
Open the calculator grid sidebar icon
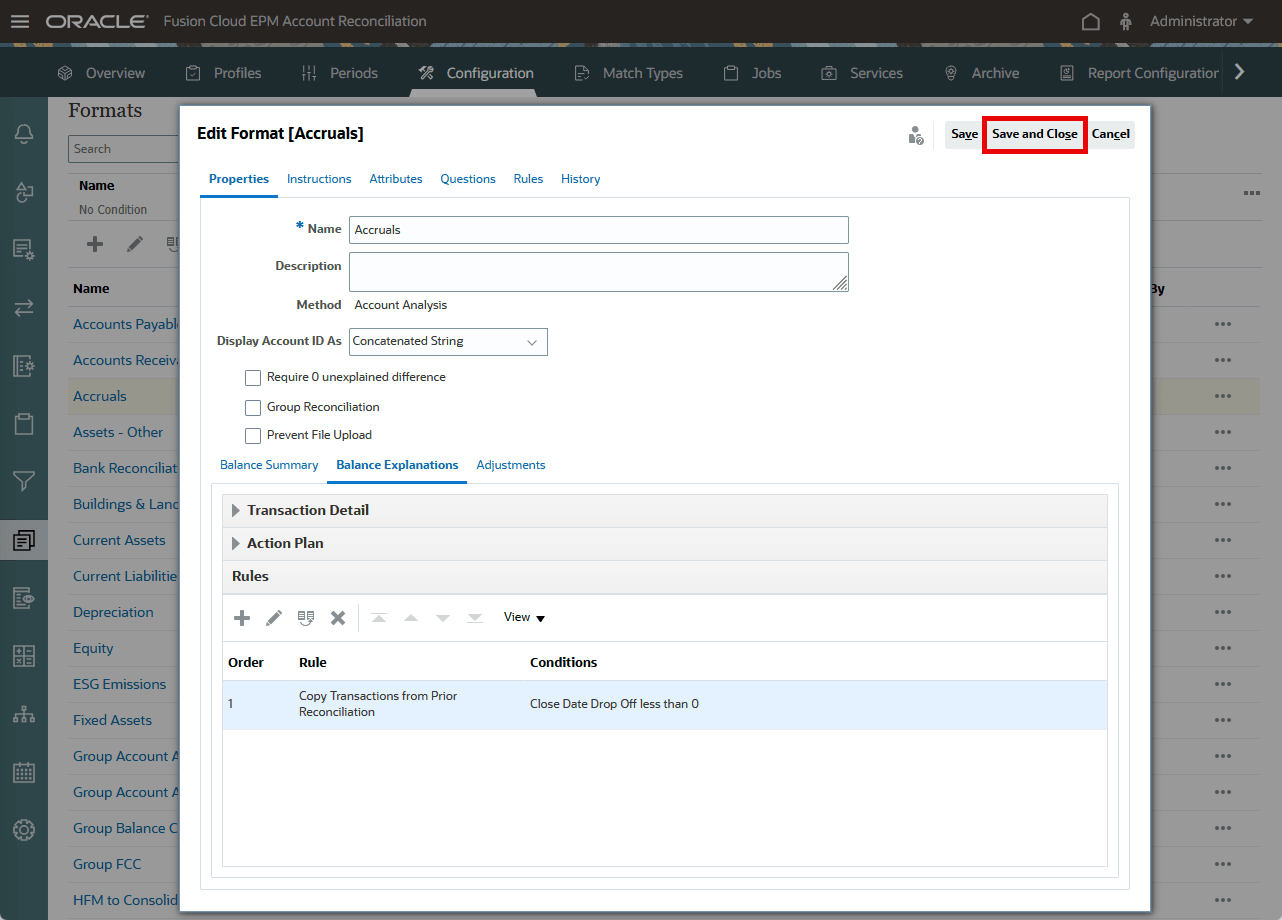[24, 656]
